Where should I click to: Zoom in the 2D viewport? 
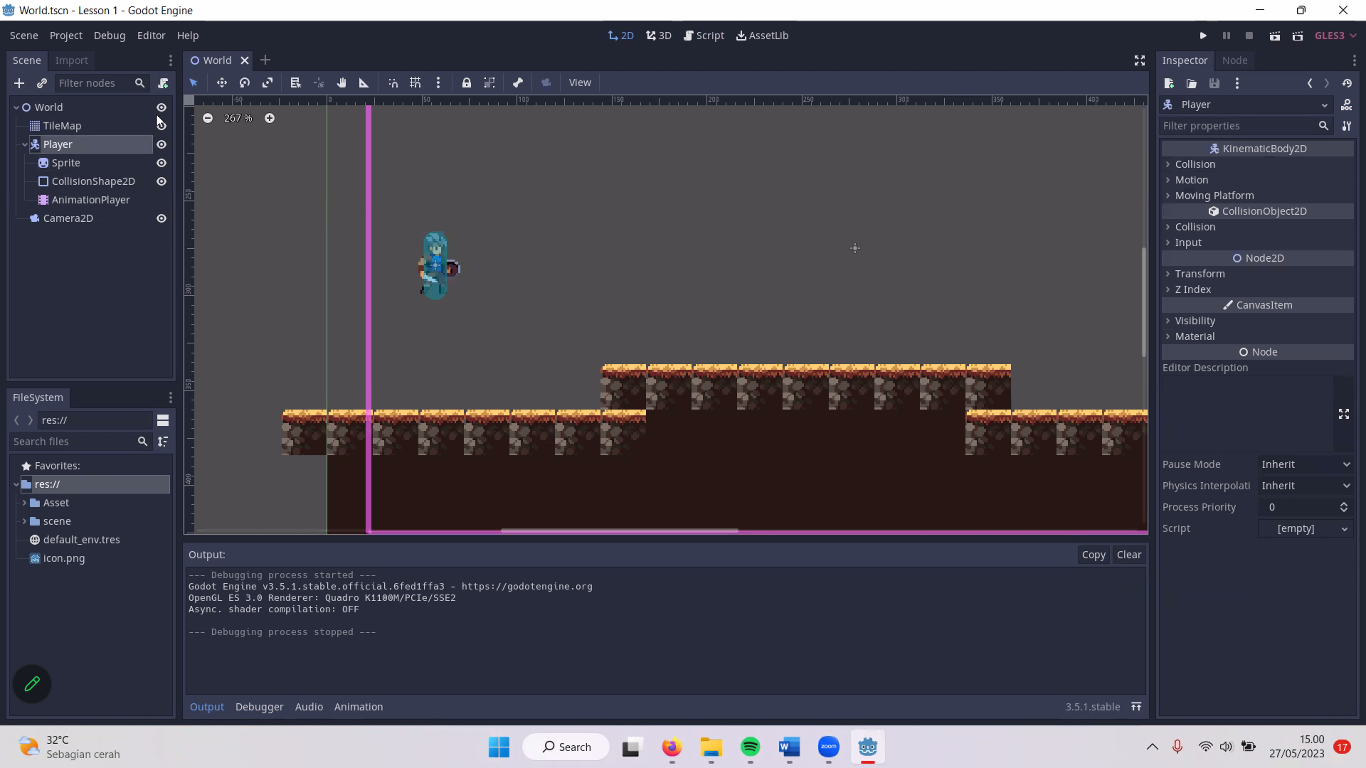coord(269,118)
